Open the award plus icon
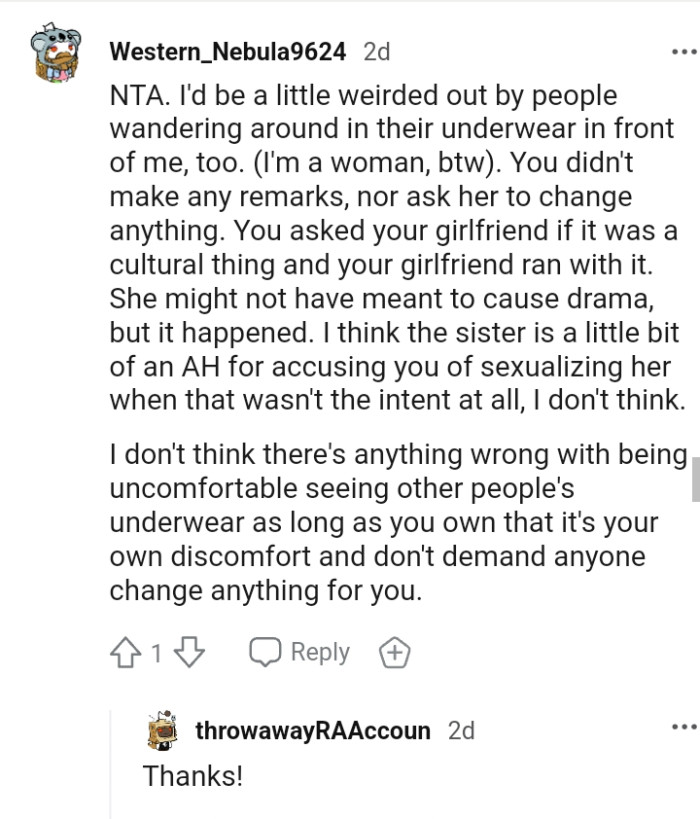This screenshot has height=819, width=700. pyautogui.click(x=395, y=651)
